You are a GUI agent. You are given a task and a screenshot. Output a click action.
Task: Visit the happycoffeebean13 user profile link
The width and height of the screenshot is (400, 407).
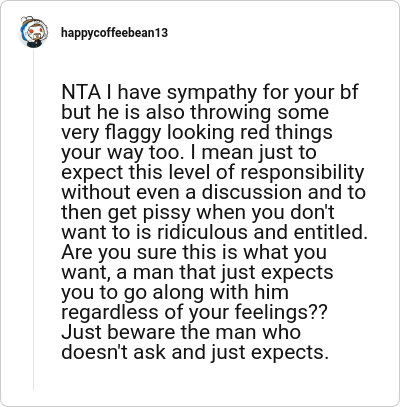tap(114, 33)
